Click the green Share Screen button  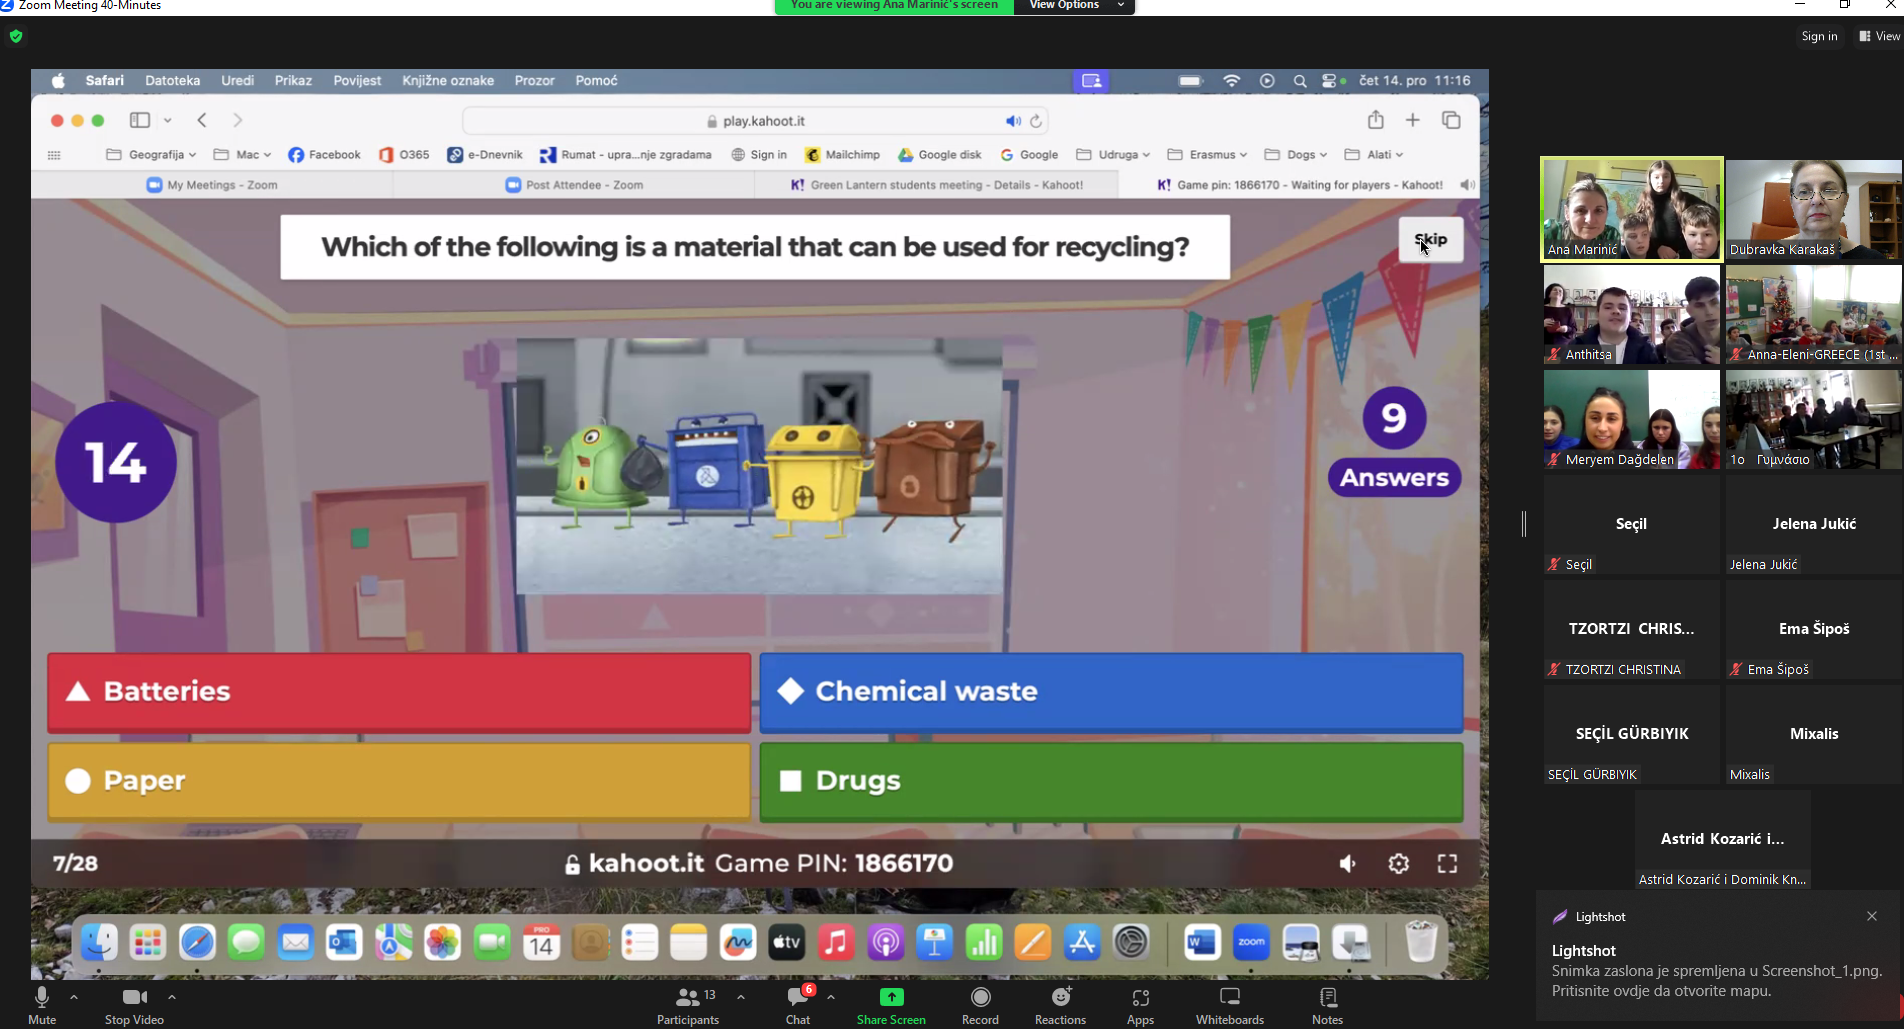pyautogui.click(x=891, y=1005)
